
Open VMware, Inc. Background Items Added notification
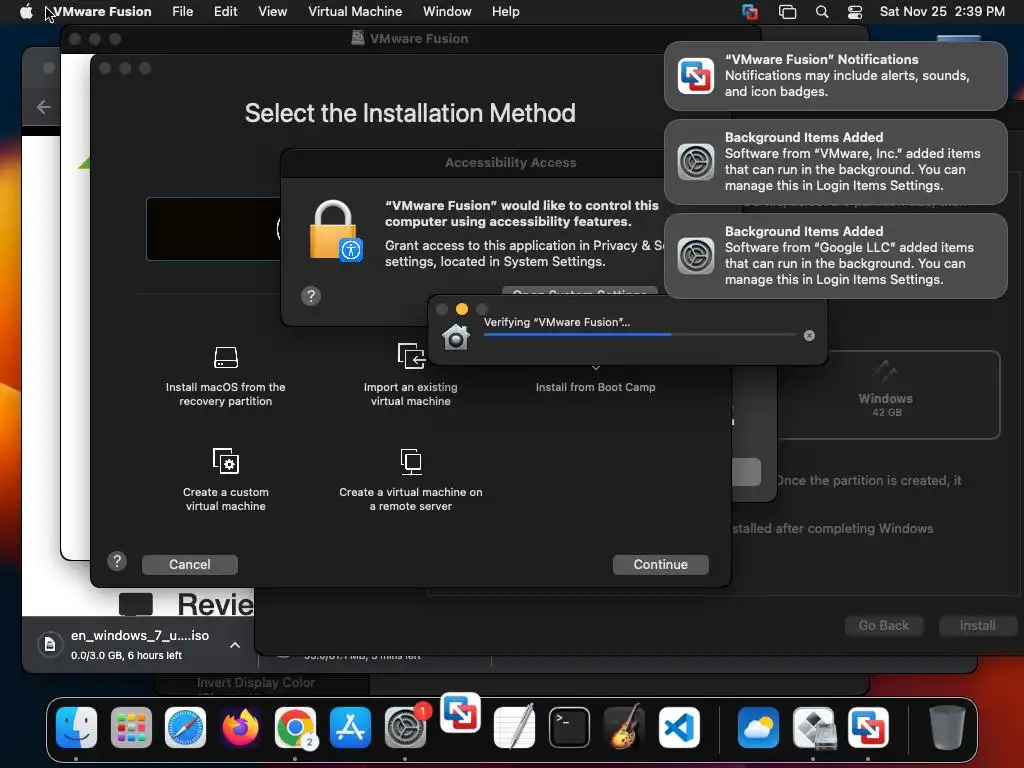(835, 162)
